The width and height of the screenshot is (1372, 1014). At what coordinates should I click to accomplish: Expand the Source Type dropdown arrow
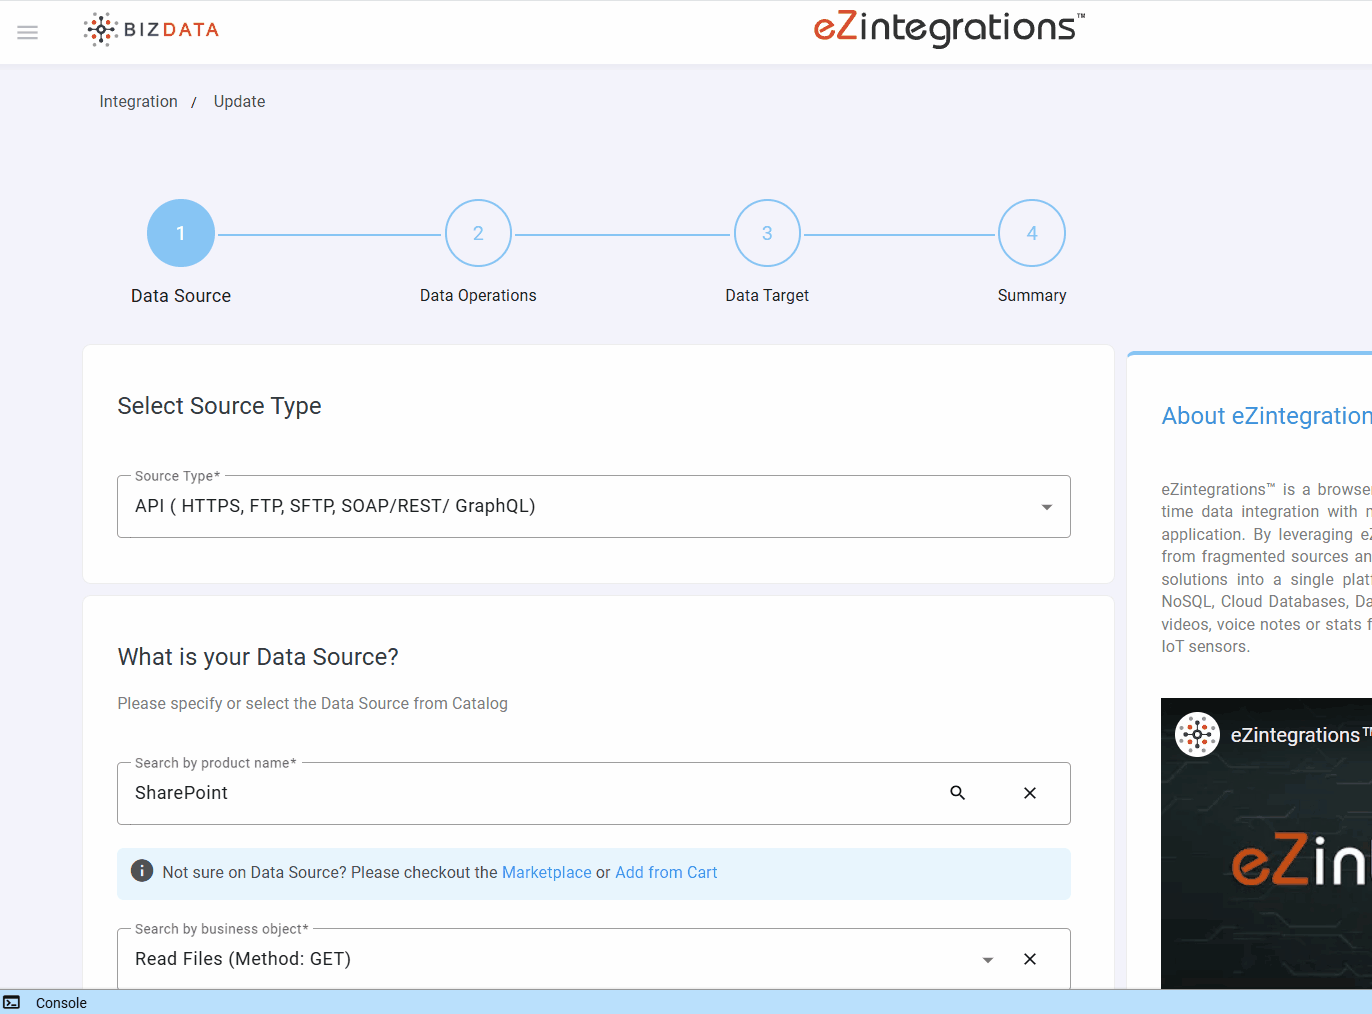tap(1046, 507)
